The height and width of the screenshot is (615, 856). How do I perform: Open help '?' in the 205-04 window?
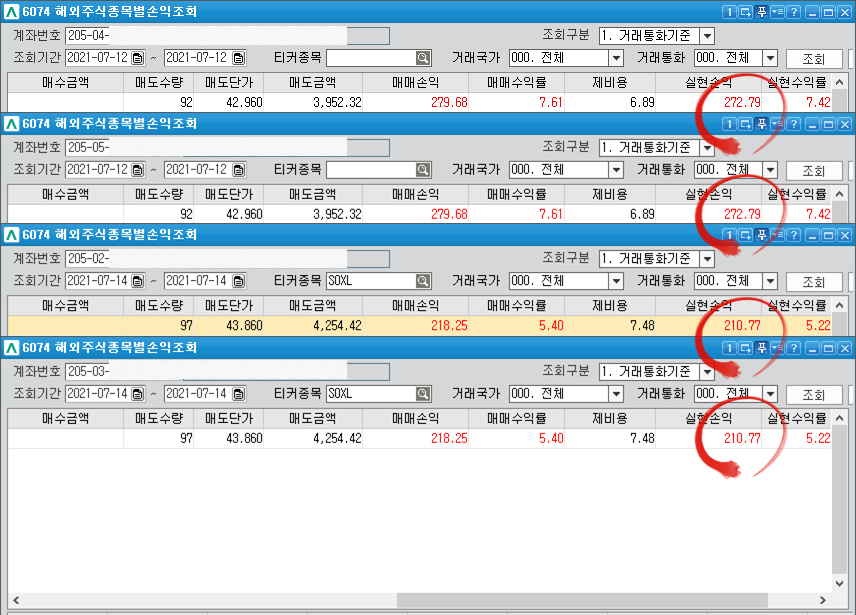click(x=794, y=11)
